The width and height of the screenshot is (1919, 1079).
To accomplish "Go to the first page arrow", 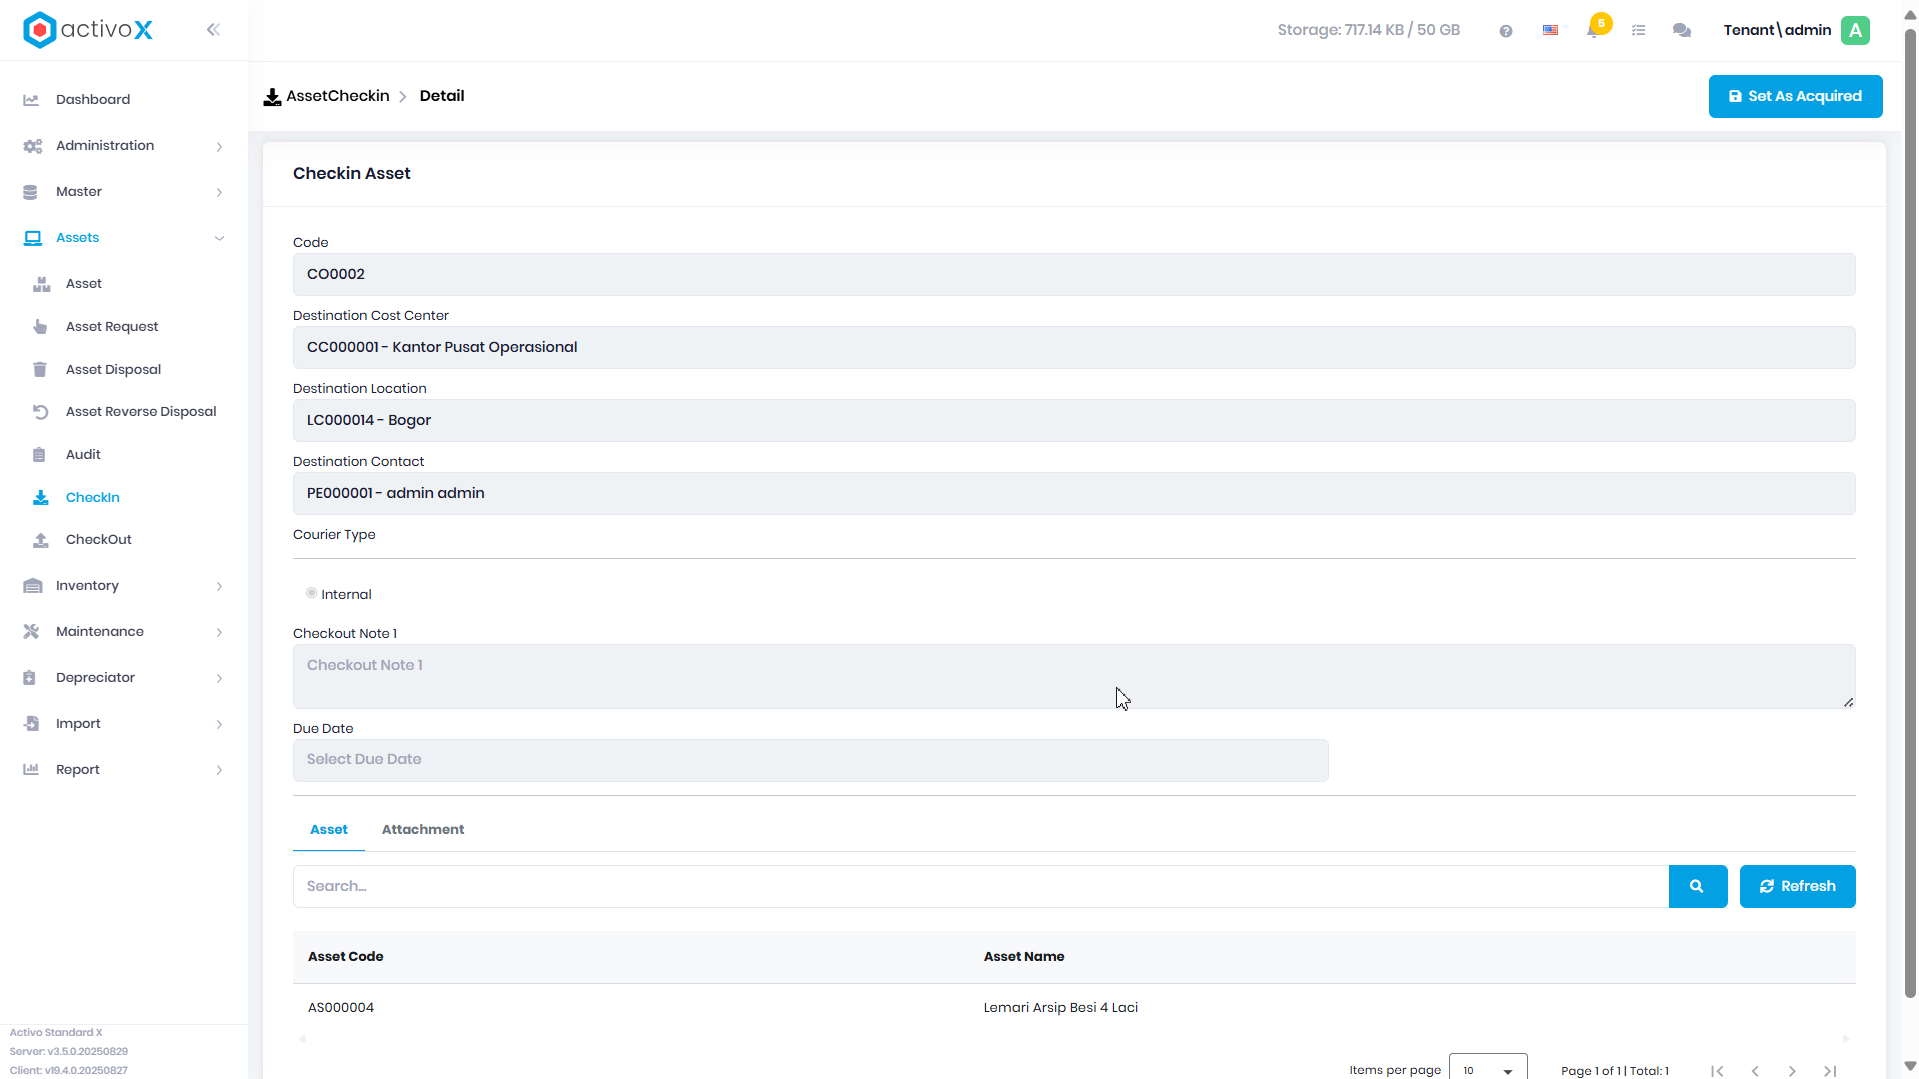I will coord(1717,1071).
